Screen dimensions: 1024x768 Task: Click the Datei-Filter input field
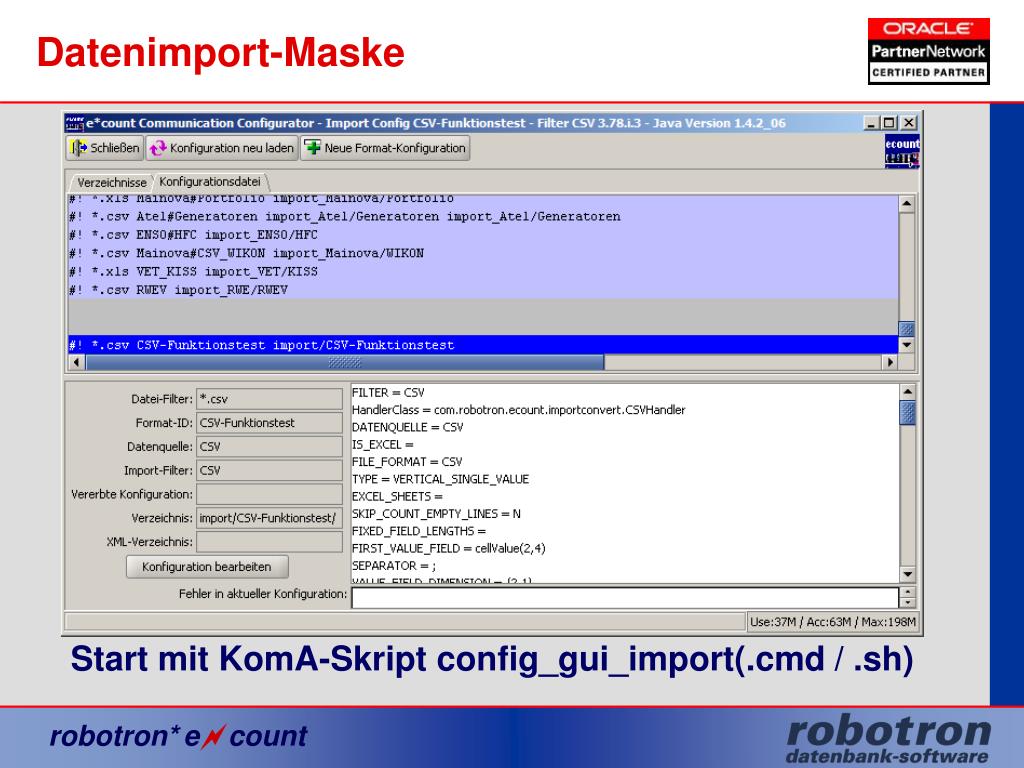(269, 399)
